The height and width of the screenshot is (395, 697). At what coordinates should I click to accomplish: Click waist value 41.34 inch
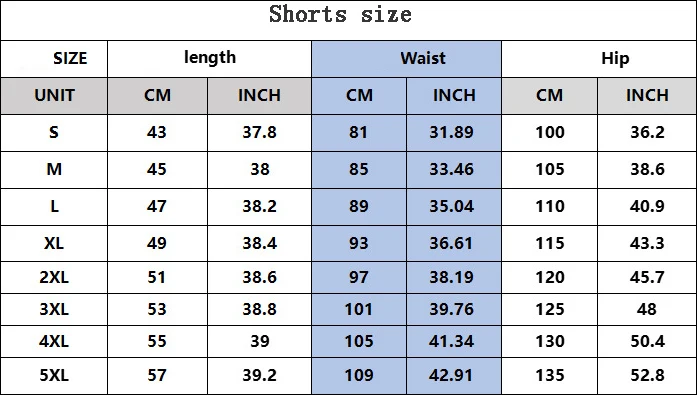pyautogui.click(x=452, y=341)
